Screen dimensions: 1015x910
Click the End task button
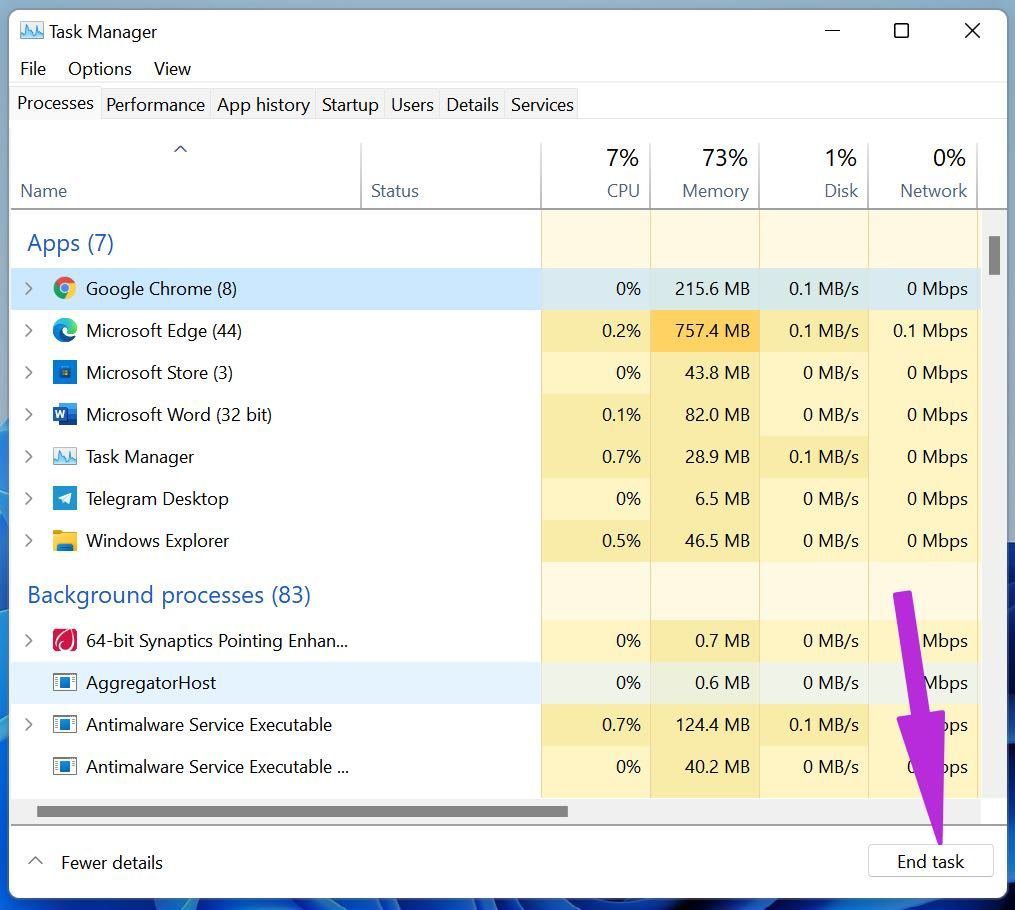930,861
